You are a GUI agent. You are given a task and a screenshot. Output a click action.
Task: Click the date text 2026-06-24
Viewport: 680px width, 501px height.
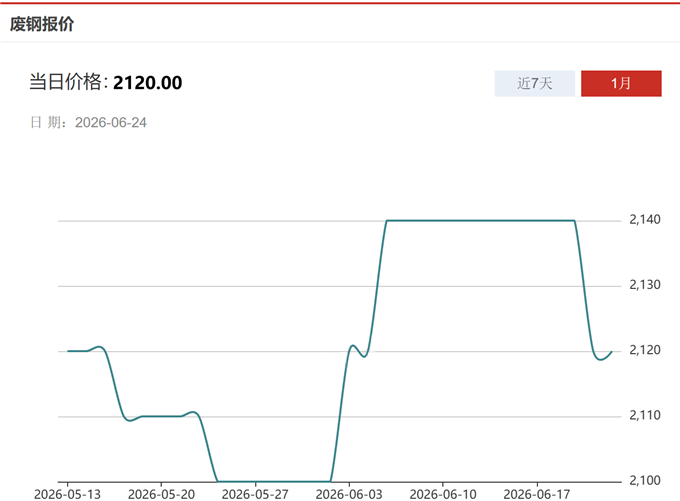[111, 123]
